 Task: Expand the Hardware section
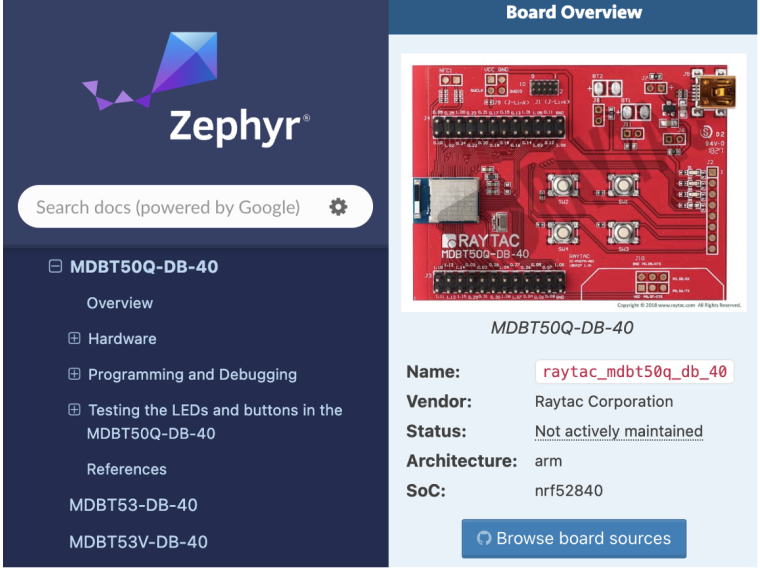tap(74, 339)
